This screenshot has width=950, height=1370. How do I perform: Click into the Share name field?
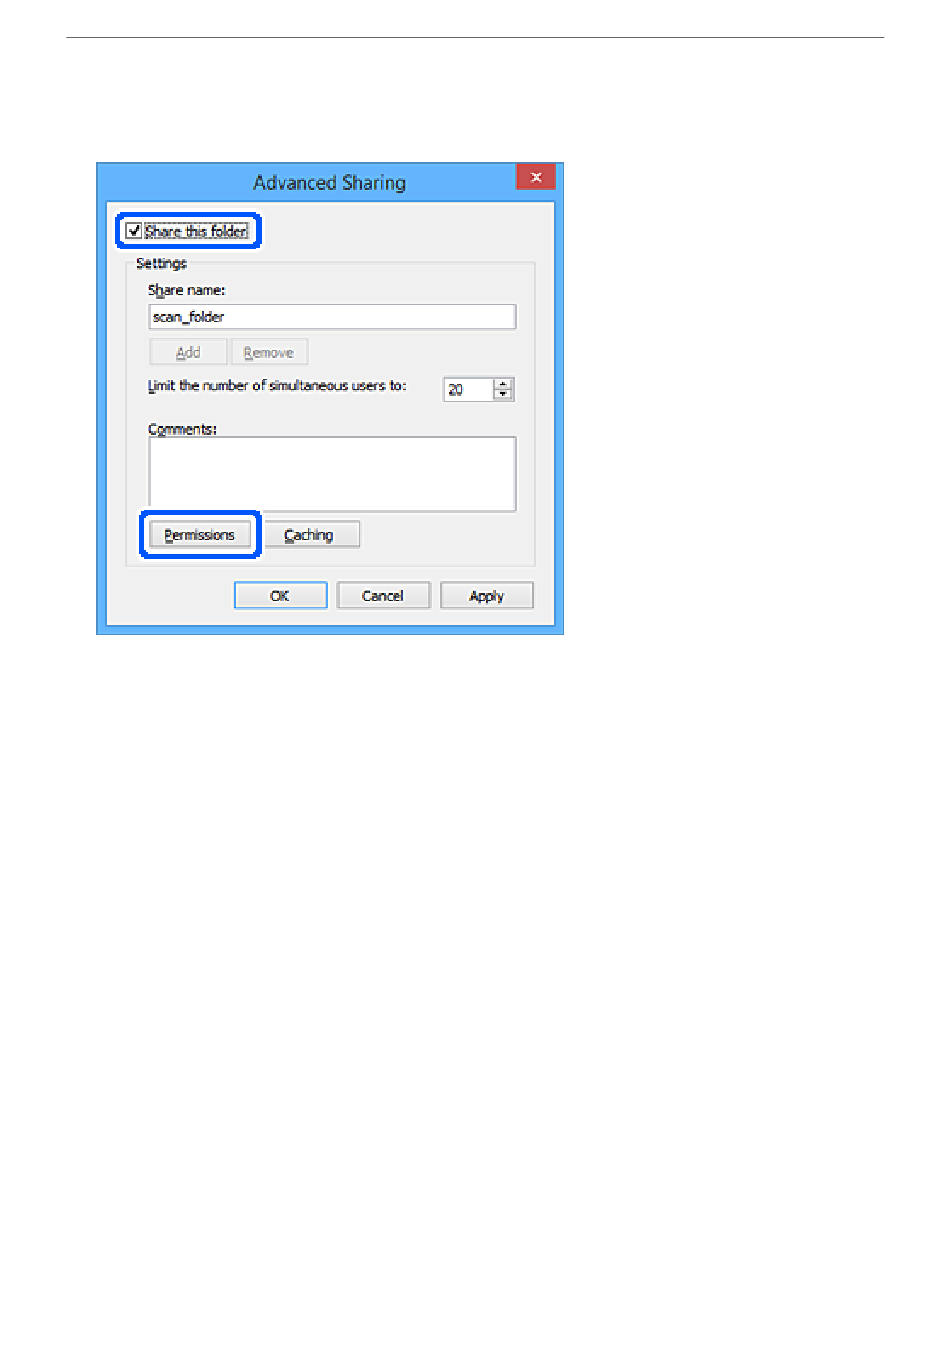click(x=332, y=317)
